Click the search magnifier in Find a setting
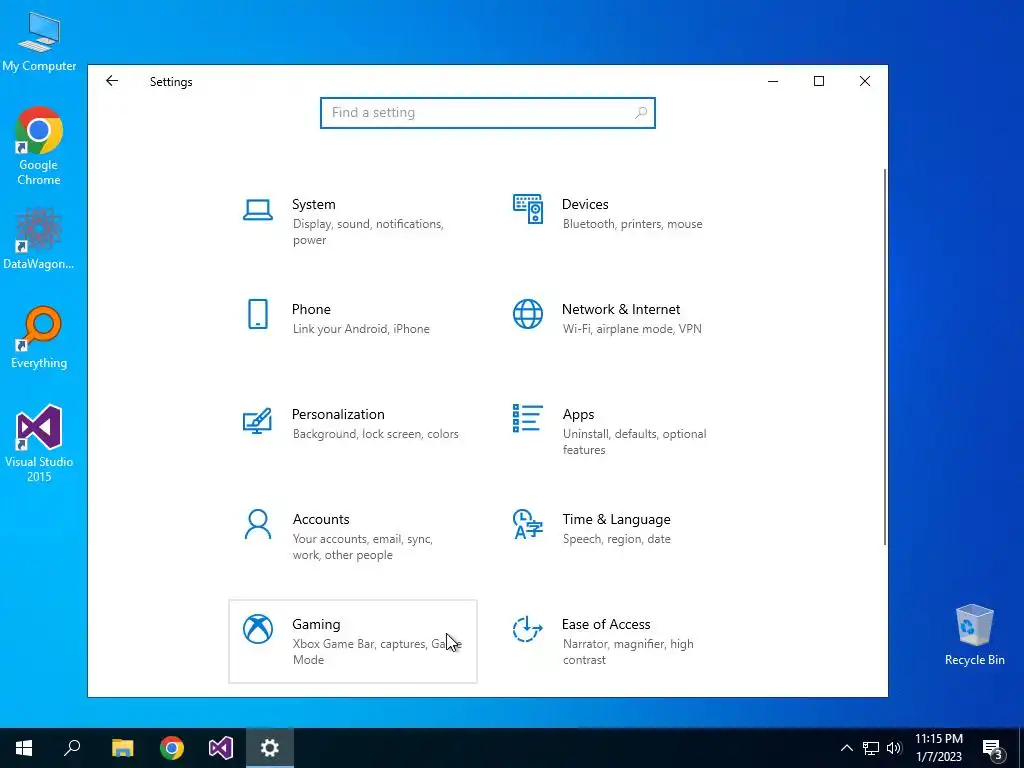The width and height of the screenshot is (1024, 768). point(641,113)
